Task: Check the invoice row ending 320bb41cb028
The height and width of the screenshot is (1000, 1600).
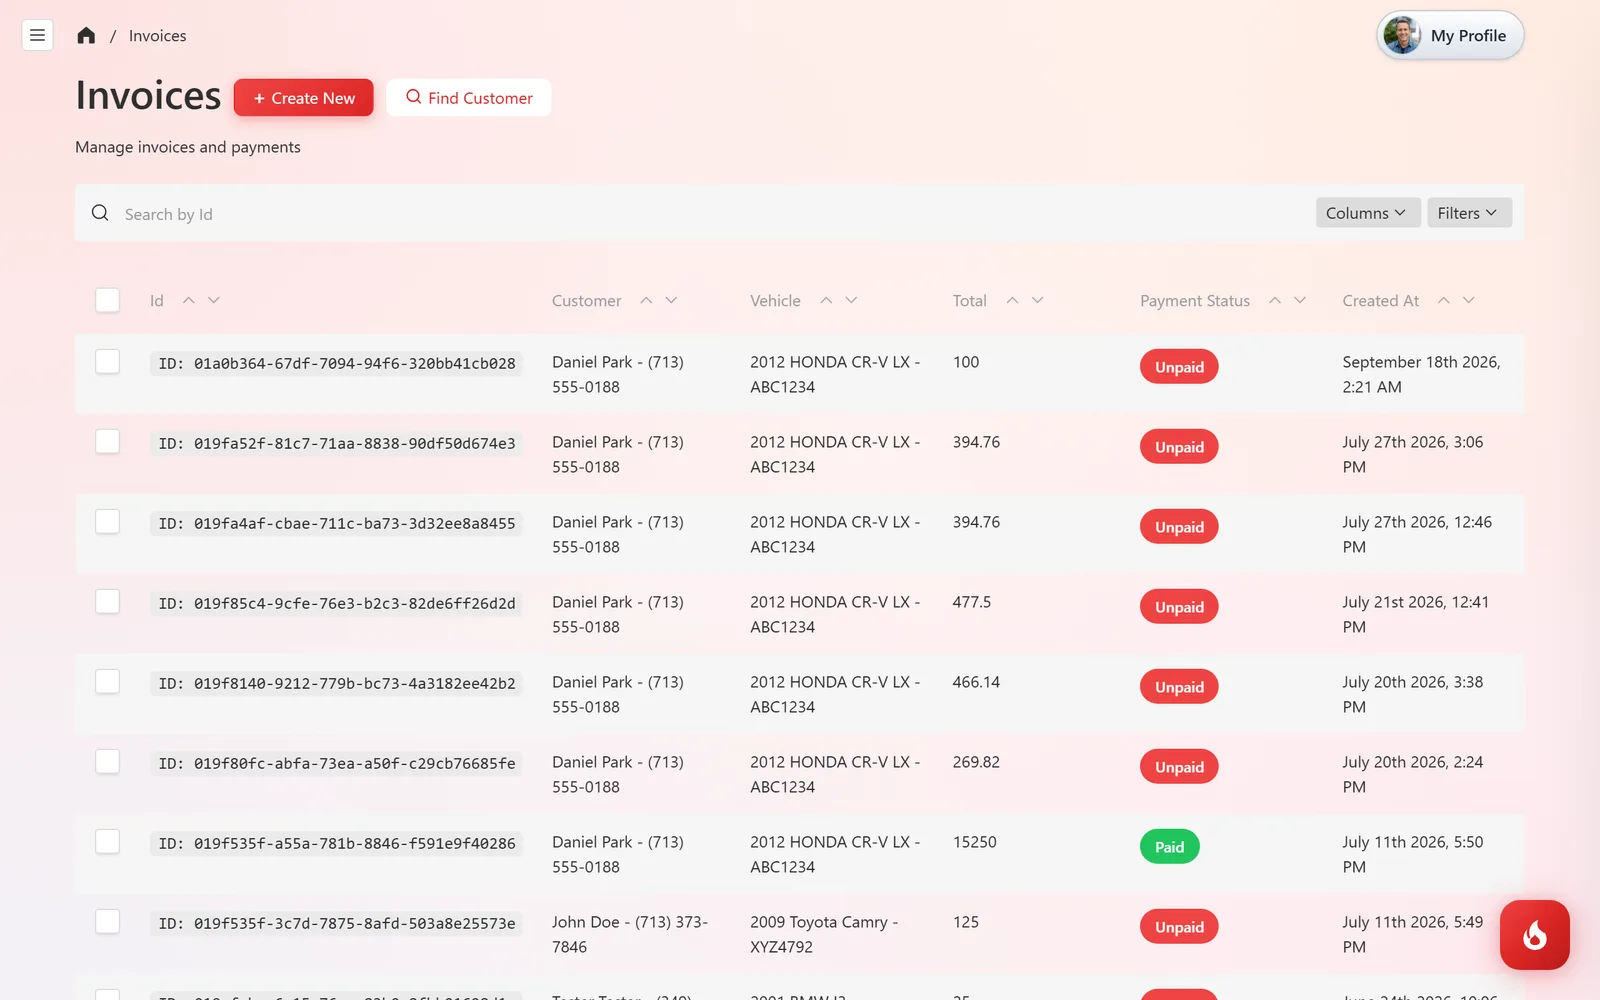Action: pyautogui.click(x=107, y=361)
